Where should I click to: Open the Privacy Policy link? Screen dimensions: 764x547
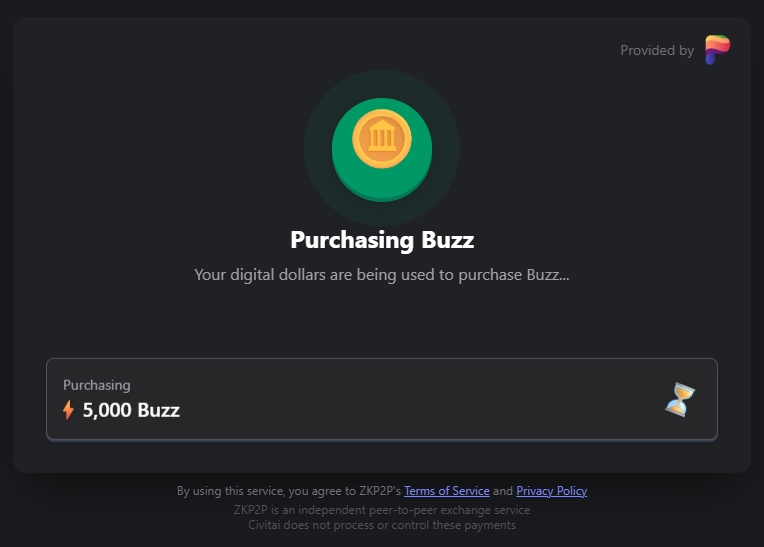point(552,490)
